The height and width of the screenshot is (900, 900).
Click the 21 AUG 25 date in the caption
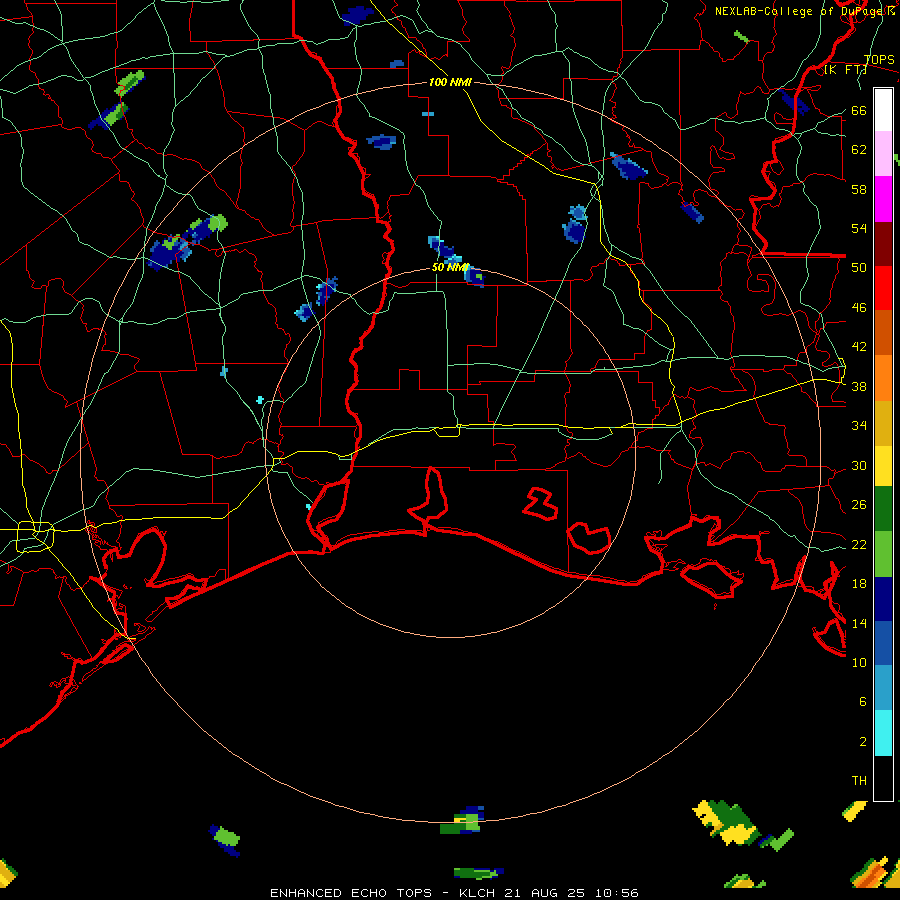pyautogui.click(x=545, y=893)
